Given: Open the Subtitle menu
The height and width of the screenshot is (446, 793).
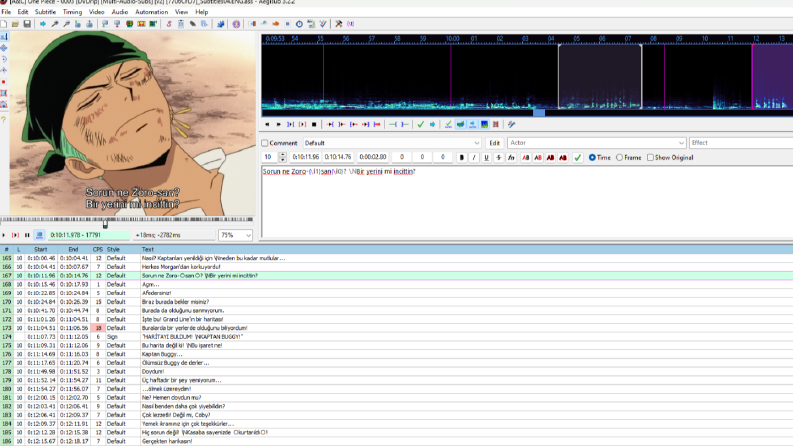Looking at the screenshot, I should point(45,12).
